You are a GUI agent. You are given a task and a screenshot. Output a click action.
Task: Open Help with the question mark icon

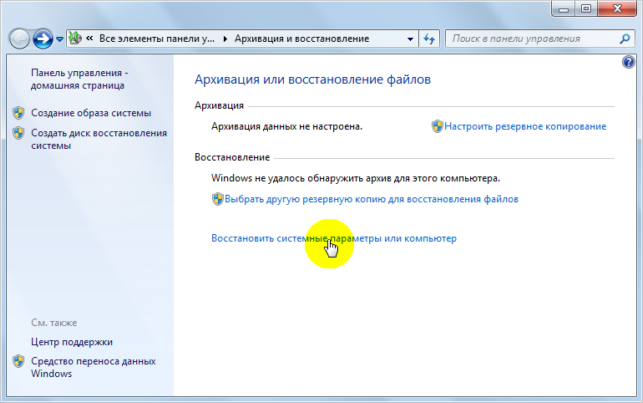[x=628, y=62]
